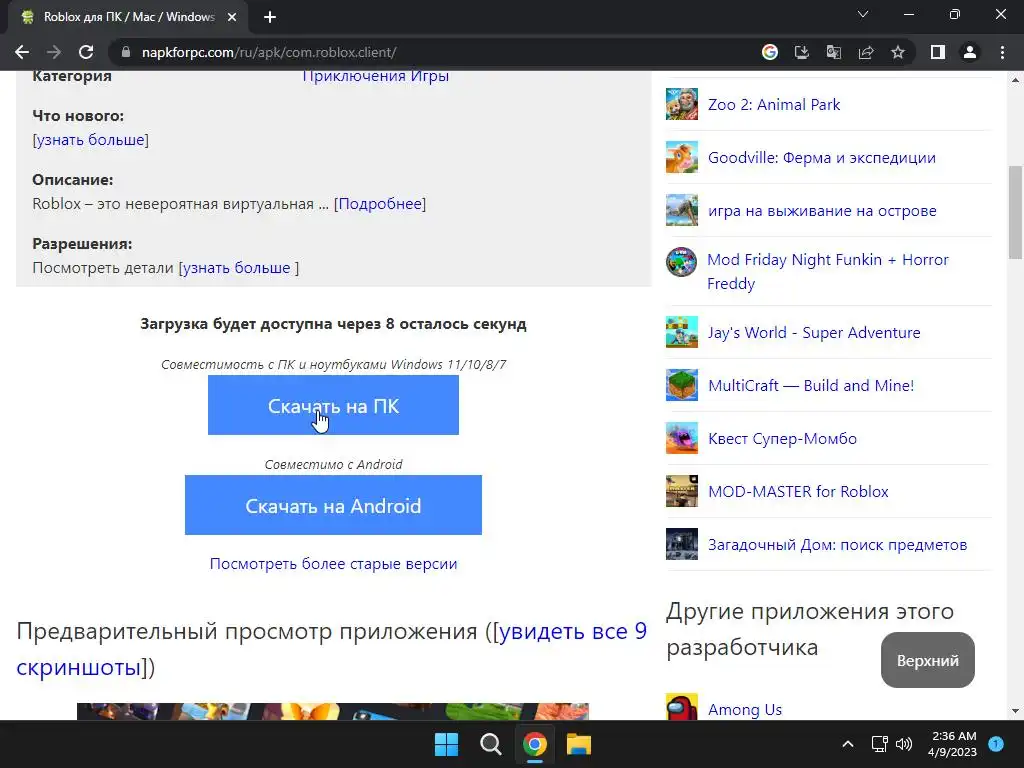Viewport: 1024px width, 768px height.
Task: Click the MOD-MASTER for Roblox icon
Action: pos(682,491)
